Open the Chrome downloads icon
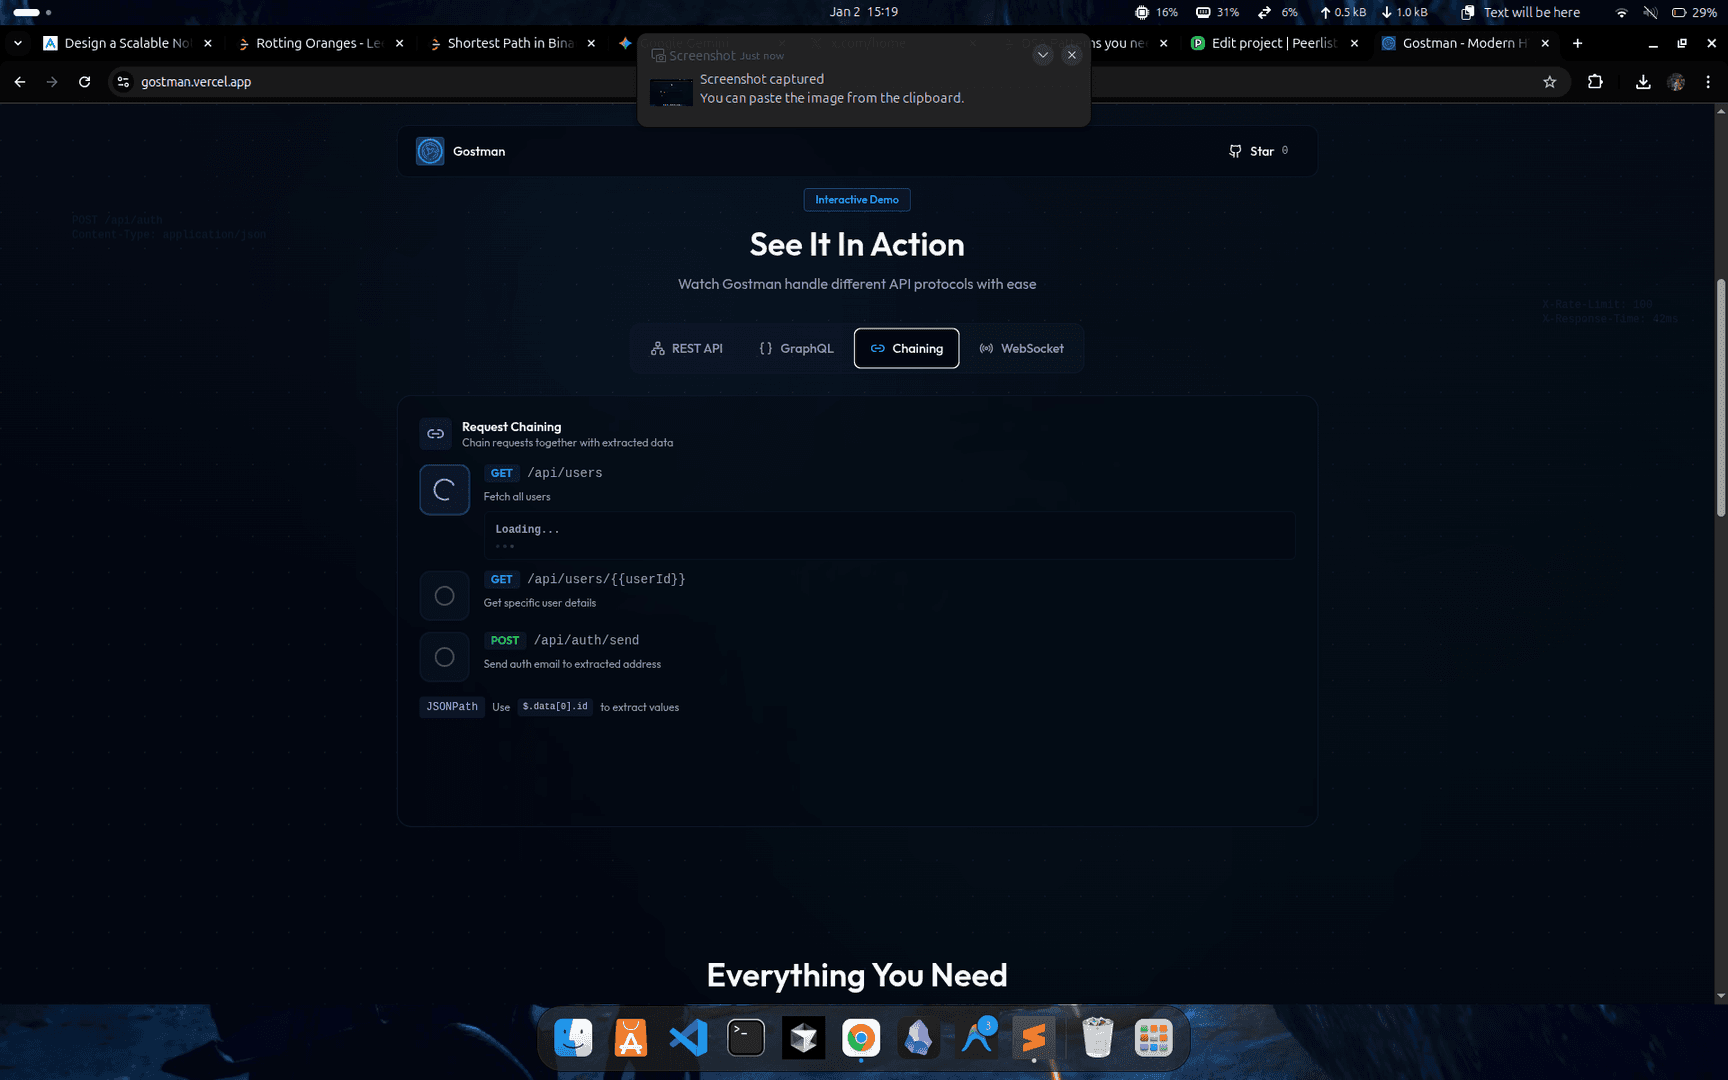This screenshot has height=1080, width=1728. pyautogui.click(x=1642, y=82)
